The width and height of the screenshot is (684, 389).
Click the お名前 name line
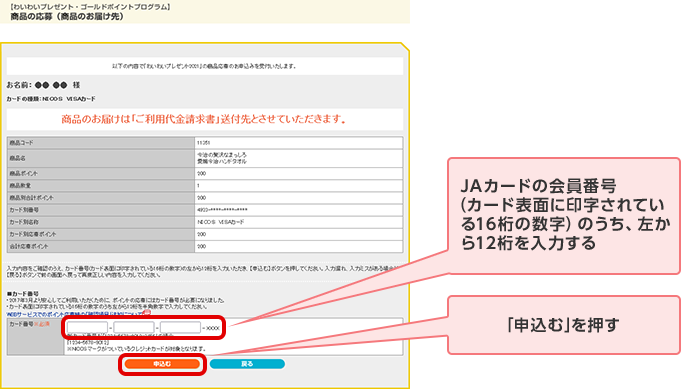(43, 85)
